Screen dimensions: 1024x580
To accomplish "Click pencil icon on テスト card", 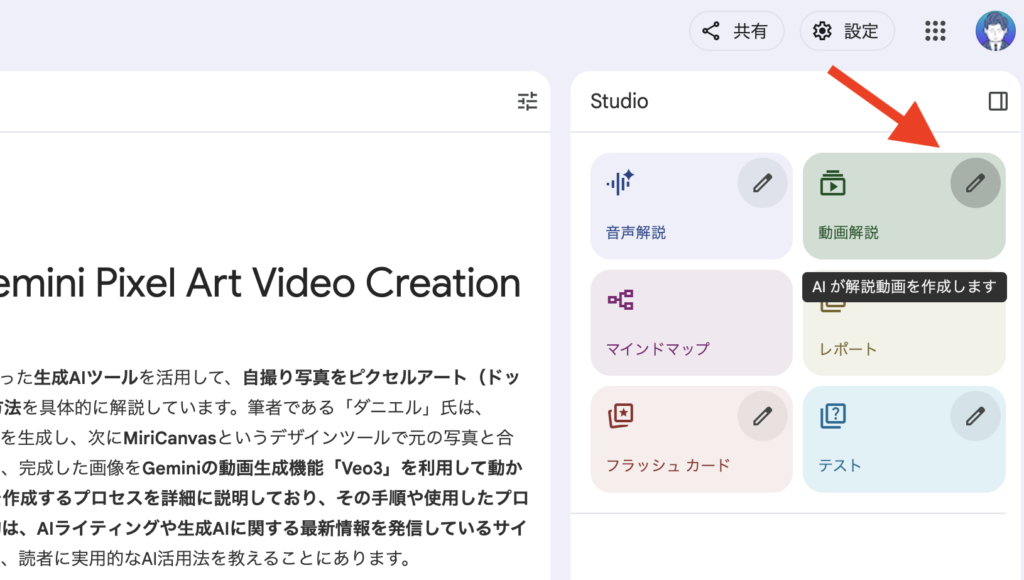I will pyautogui.click(x=975, y=415).
